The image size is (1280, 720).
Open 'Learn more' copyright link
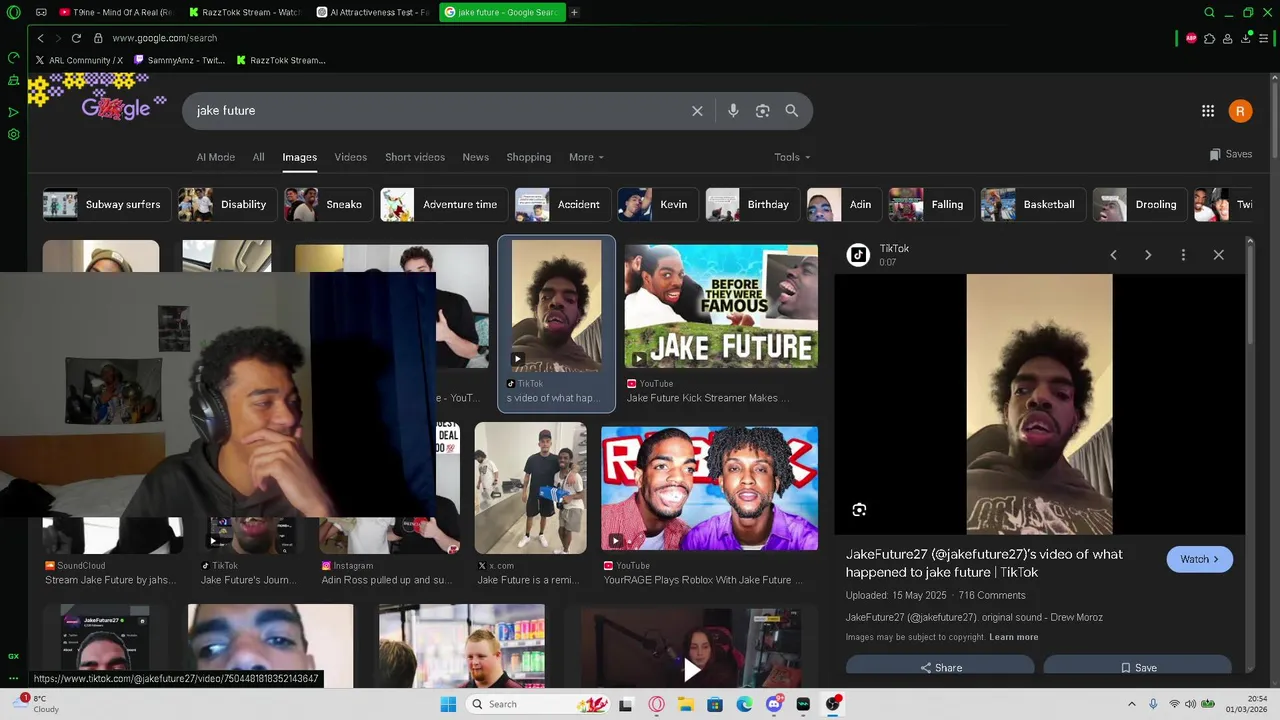(x=1014, y=637)
